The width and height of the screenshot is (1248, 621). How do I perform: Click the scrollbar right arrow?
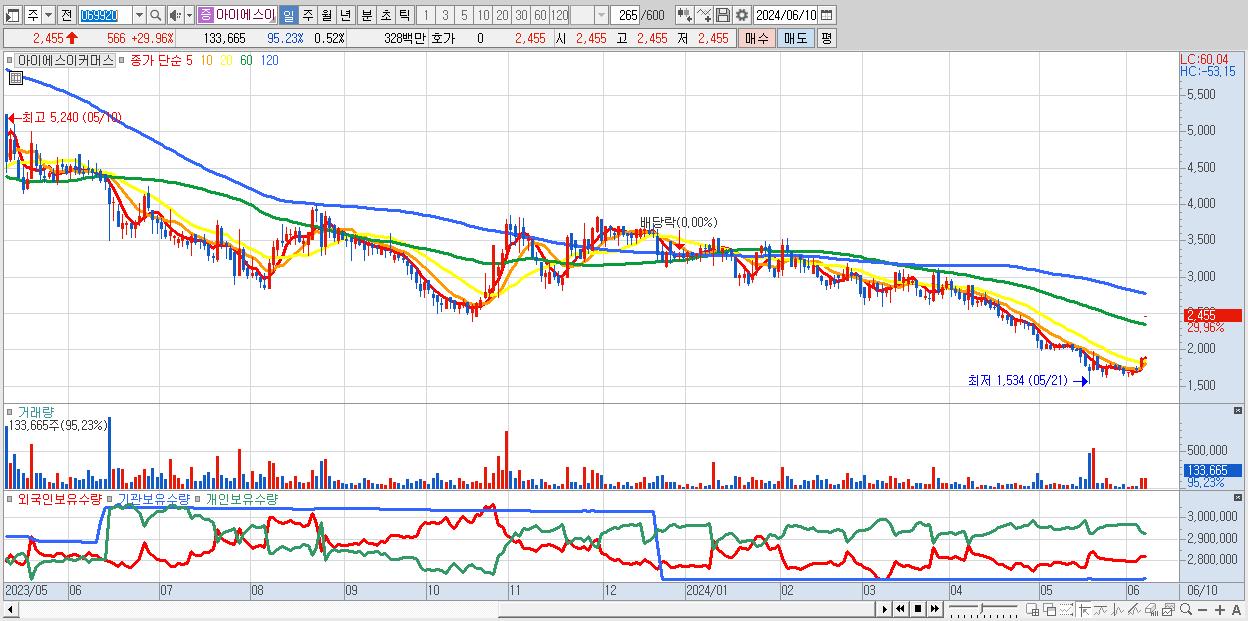pos(884,609)
